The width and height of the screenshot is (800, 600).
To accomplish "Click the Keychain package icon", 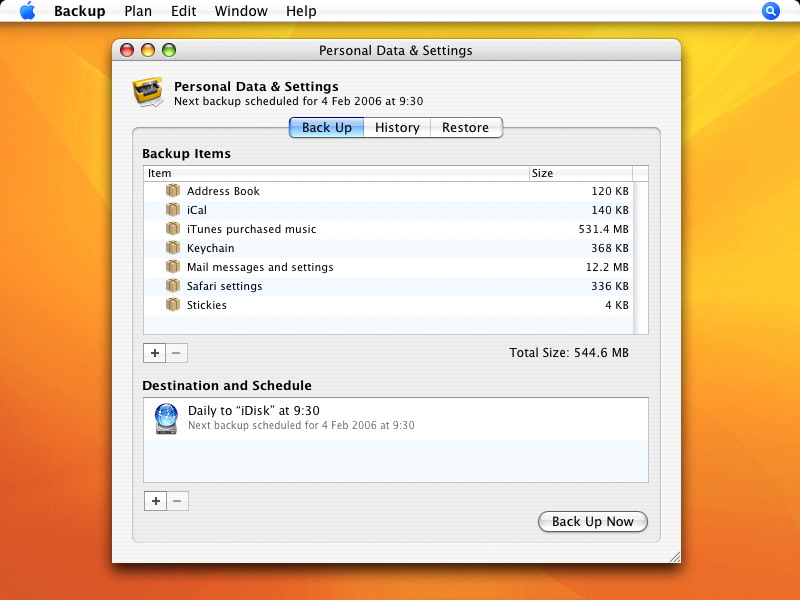I will pos(173,248).
